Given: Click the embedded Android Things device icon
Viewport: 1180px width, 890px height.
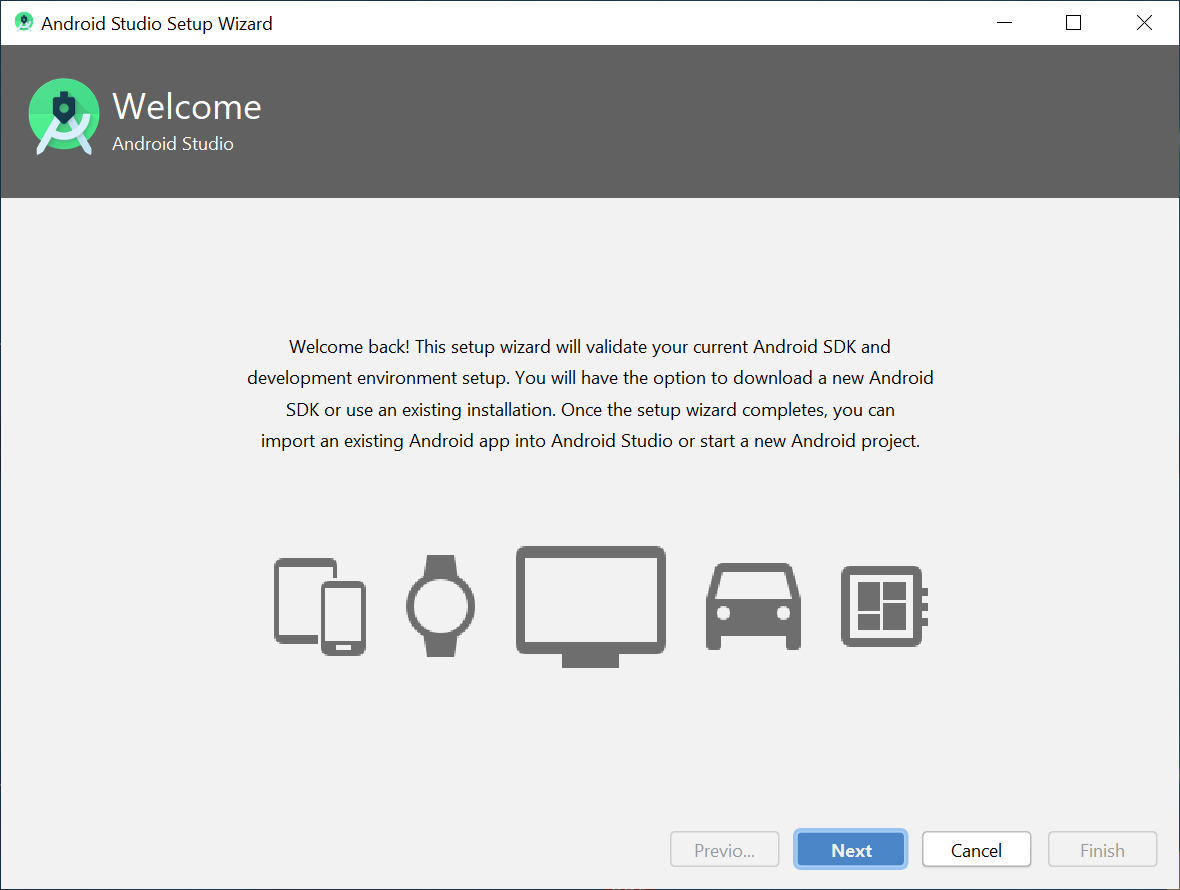Looking at the screenshot, I should click(x=883, y=605).
